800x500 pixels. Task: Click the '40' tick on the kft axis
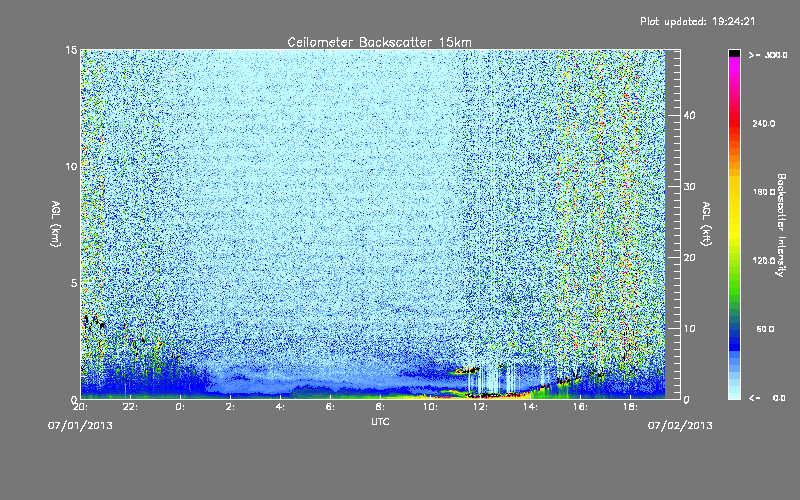point(689,115)
